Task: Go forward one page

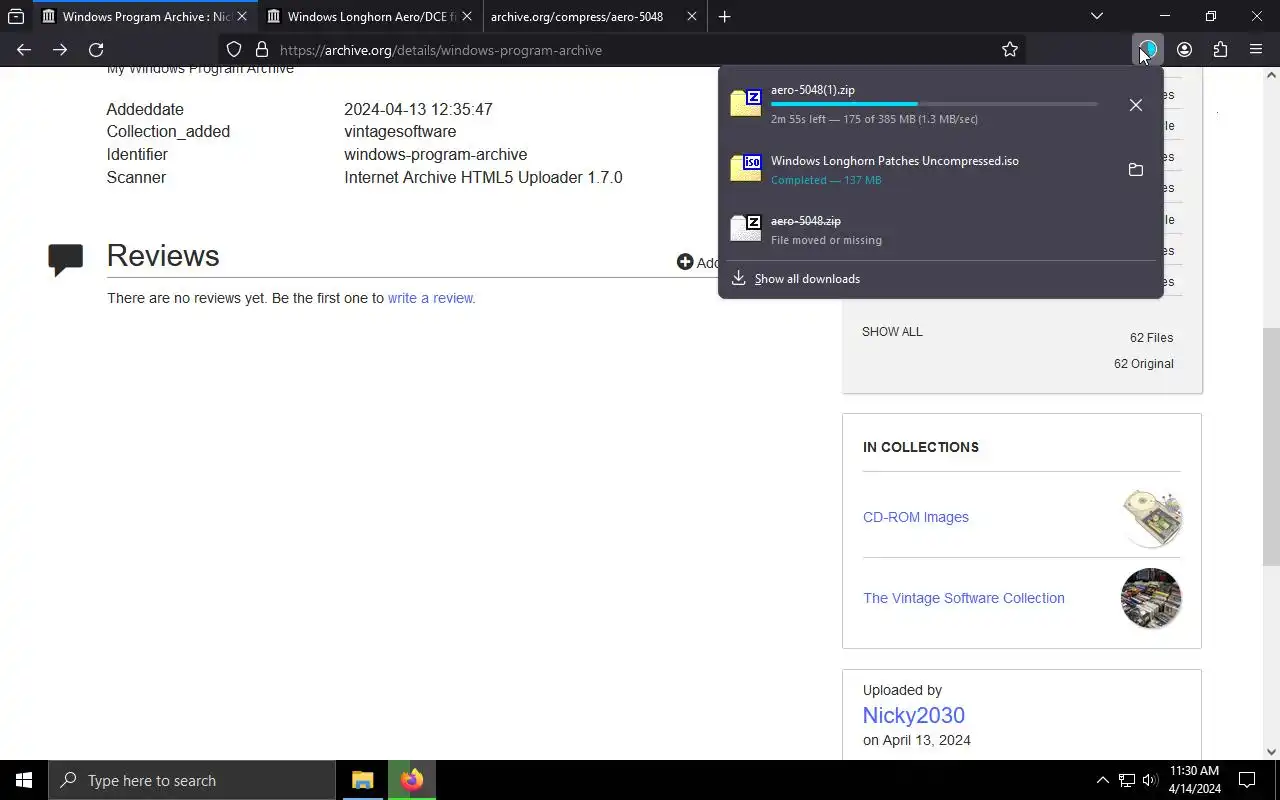Action: [x=60, y=49]
